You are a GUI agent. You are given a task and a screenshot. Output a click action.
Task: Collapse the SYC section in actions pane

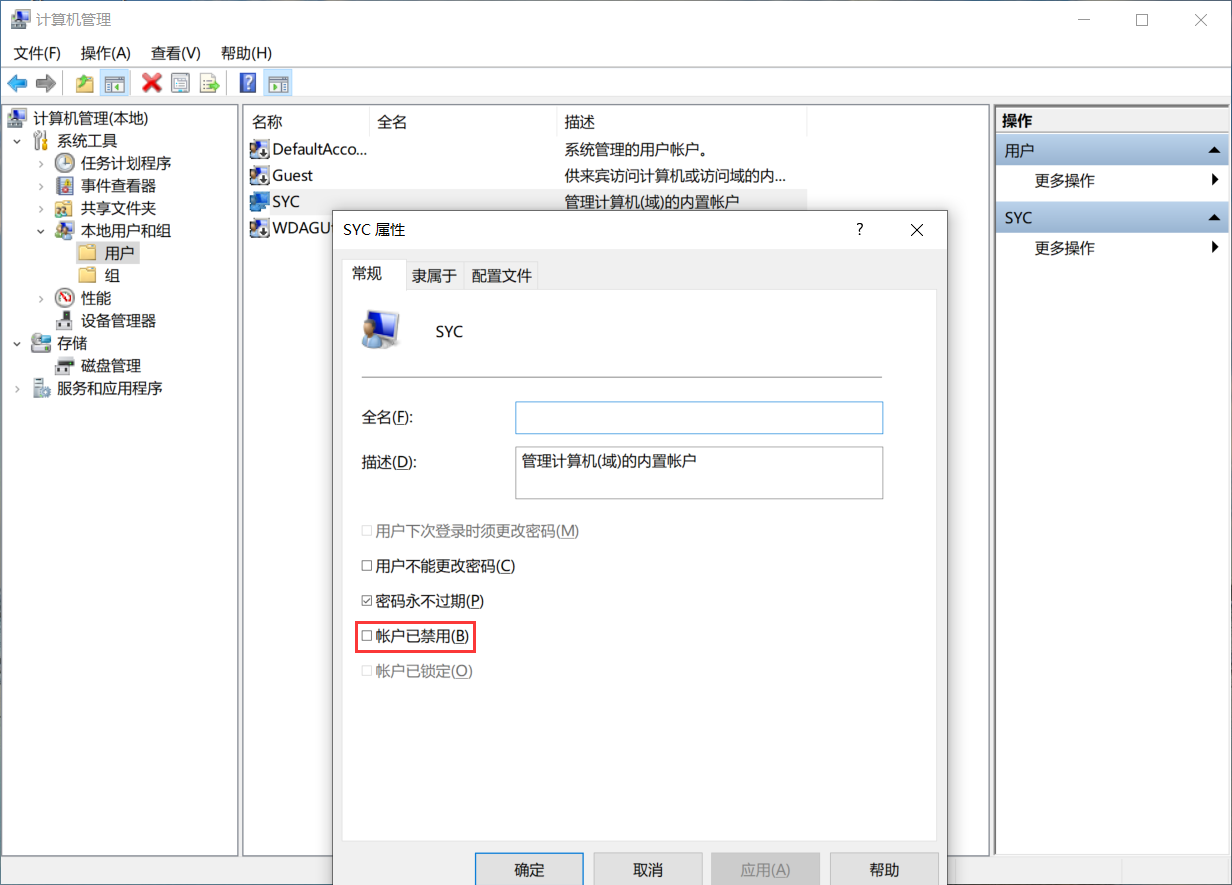click(1214, 217)
